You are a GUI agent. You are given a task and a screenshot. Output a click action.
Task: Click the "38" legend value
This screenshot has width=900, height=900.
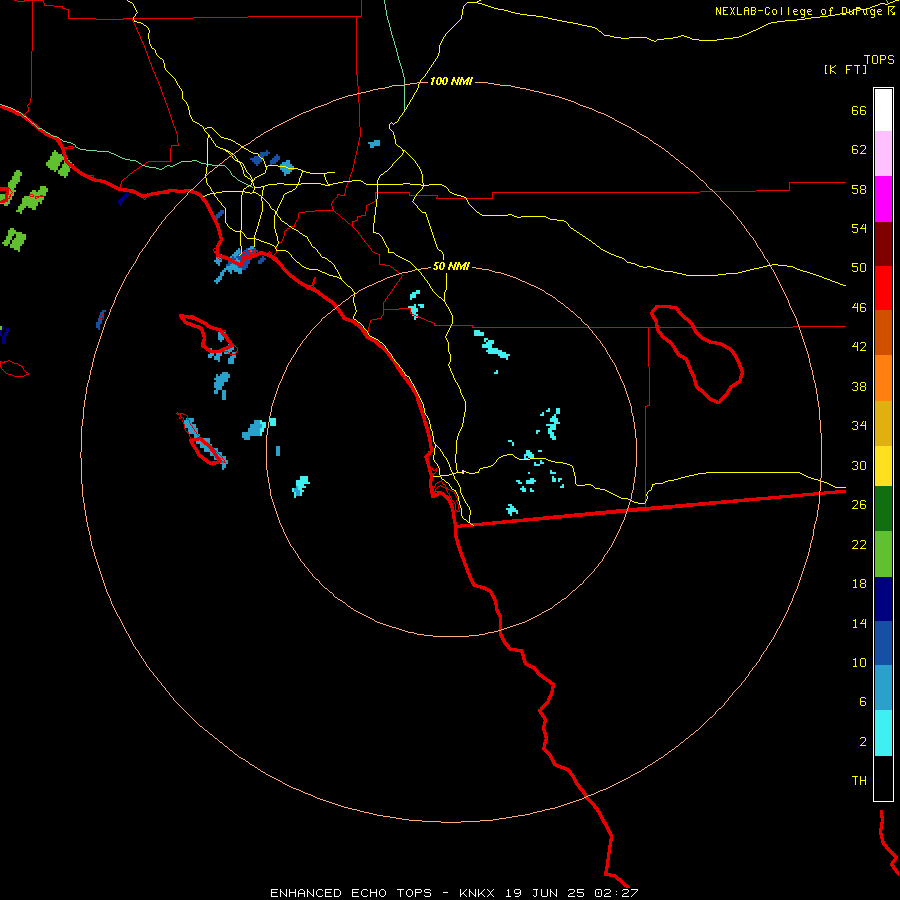pos(859,386)
